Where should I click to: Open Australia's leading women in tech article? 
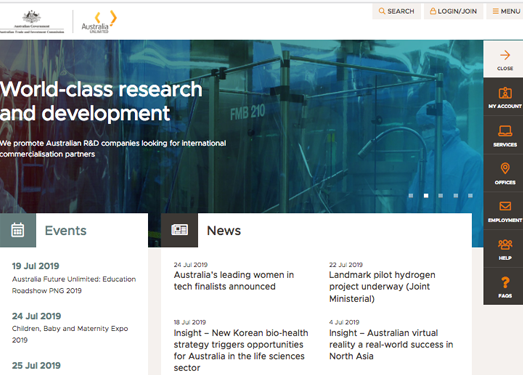234,281
